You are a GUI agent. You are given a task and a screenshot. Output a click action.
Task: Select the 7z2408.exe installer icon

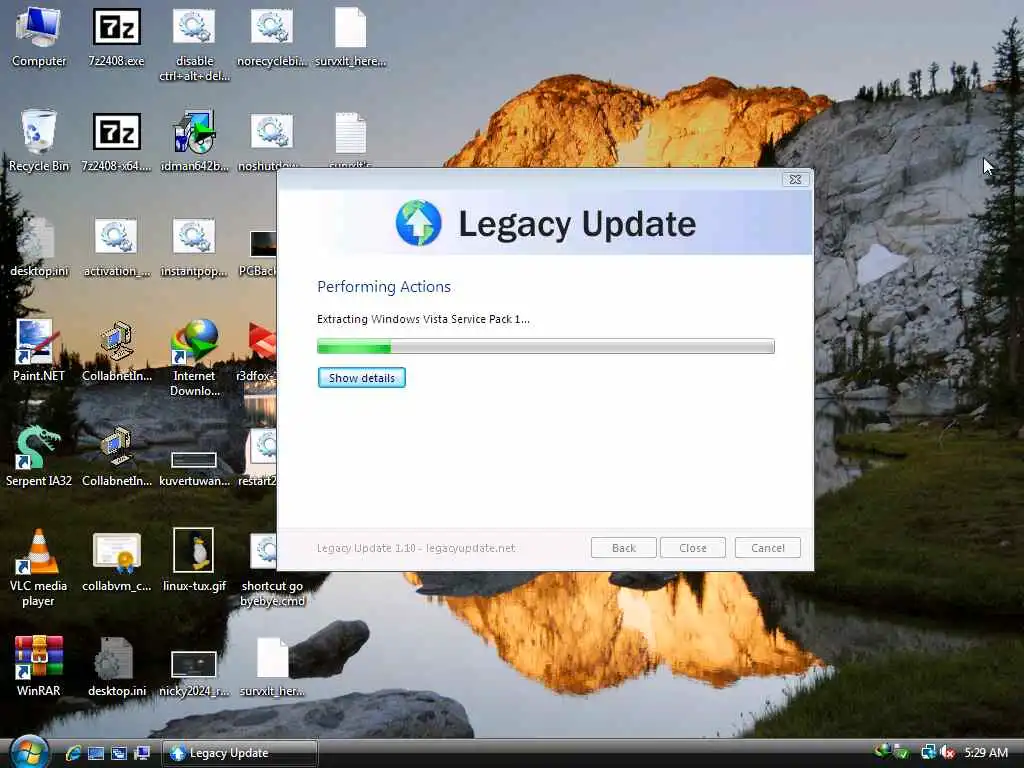tap(116, 37)
